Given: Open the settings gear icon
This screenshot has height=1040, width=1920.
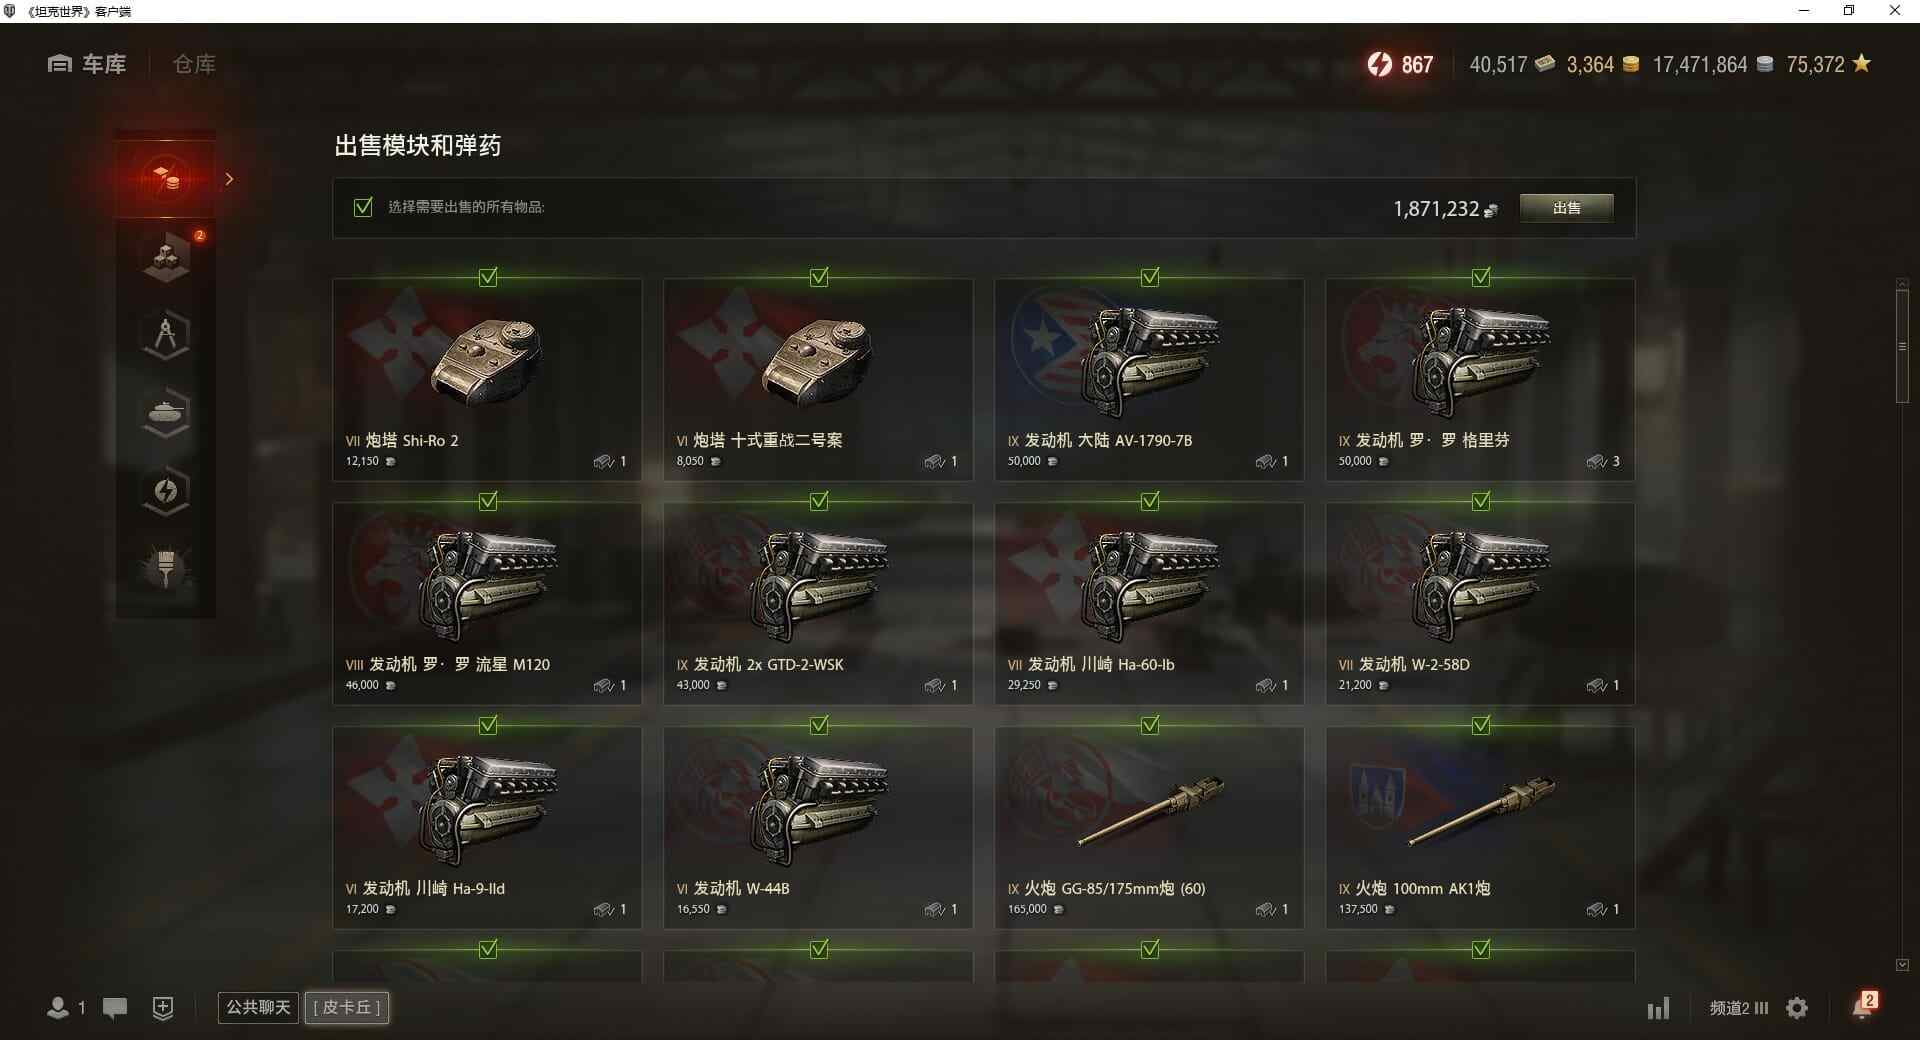Looking at the screenshot, I should (x=1797, y=1008).
